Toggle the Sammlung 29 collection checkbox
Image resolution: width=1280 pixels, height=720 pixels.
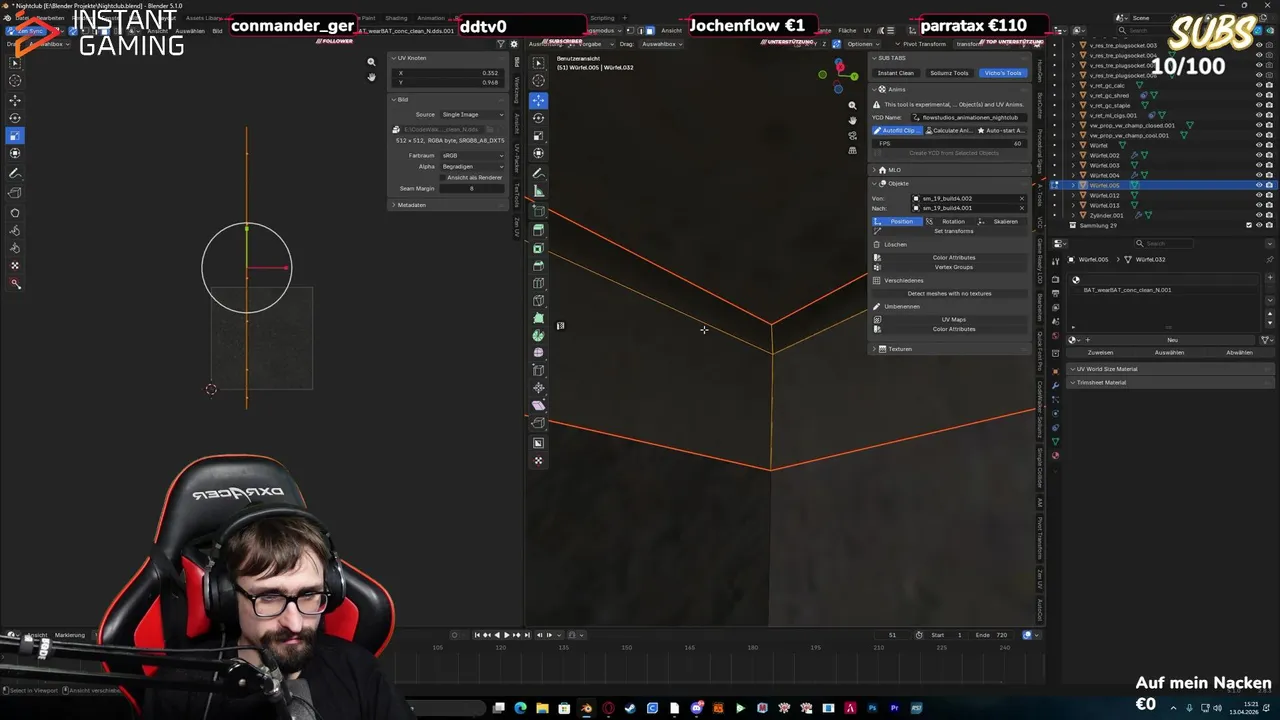coord(1248,225)
